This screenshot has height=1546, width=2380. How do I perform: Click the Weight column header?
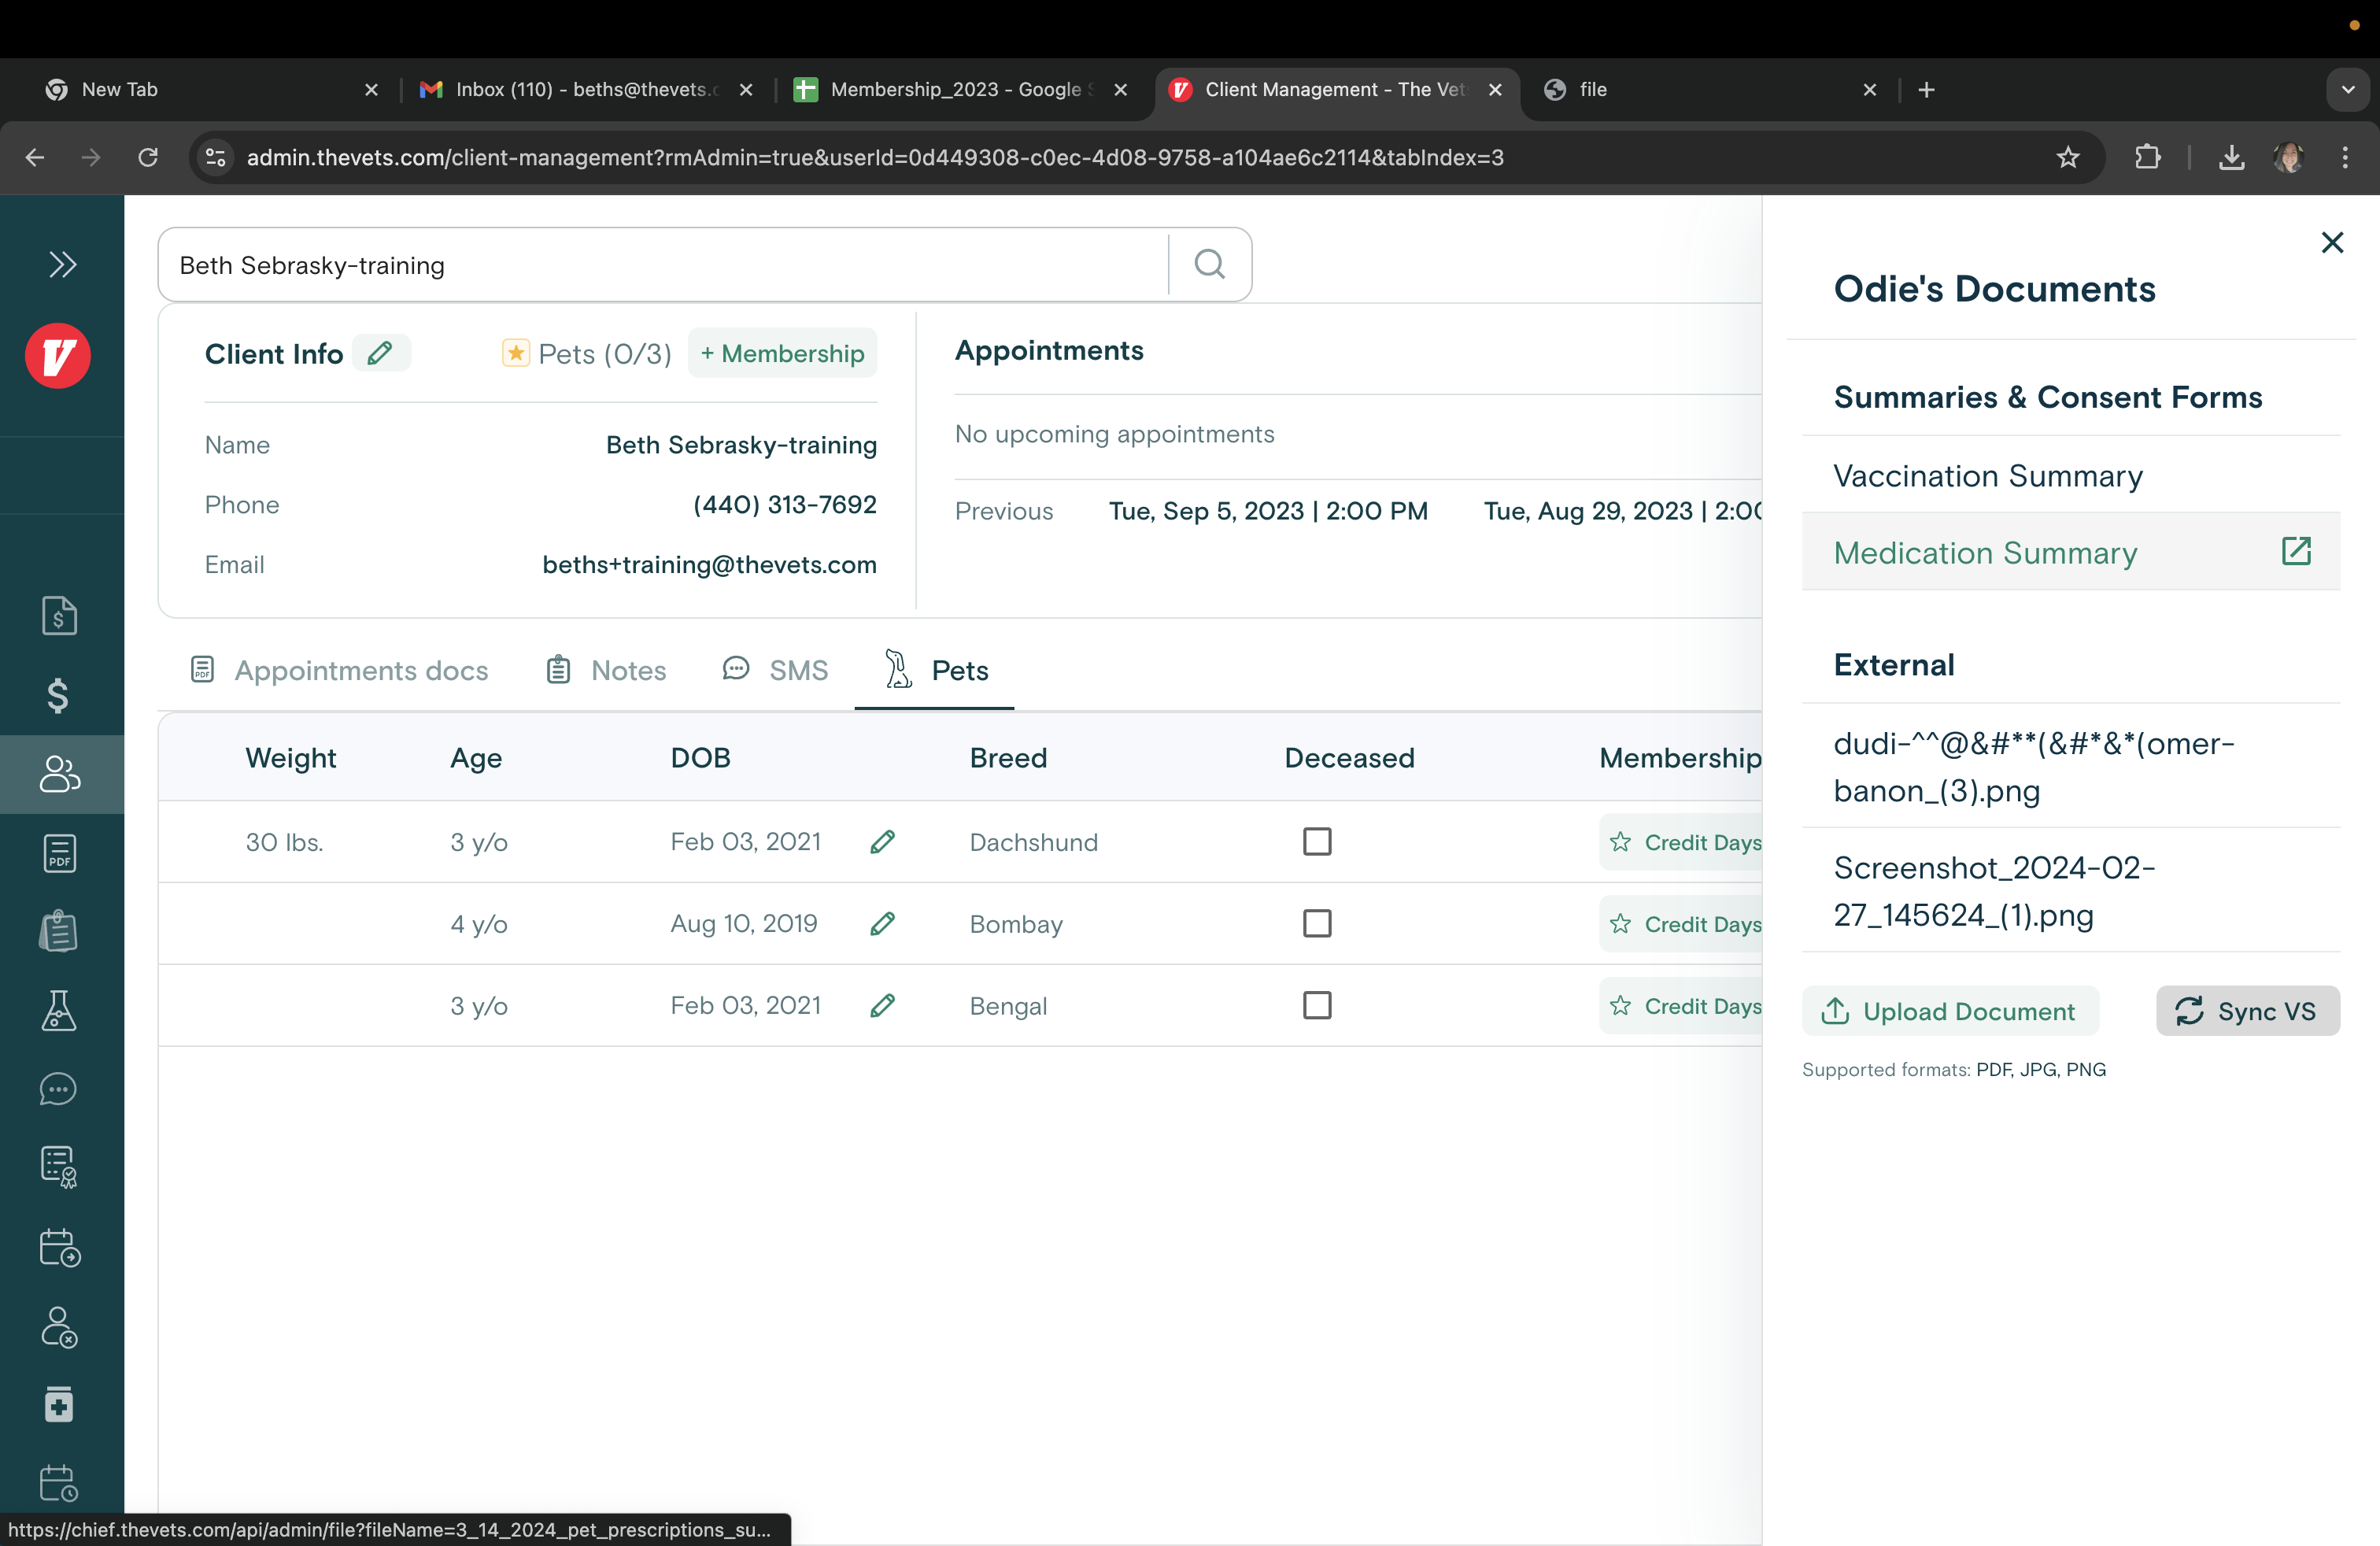tap(290, 758)
